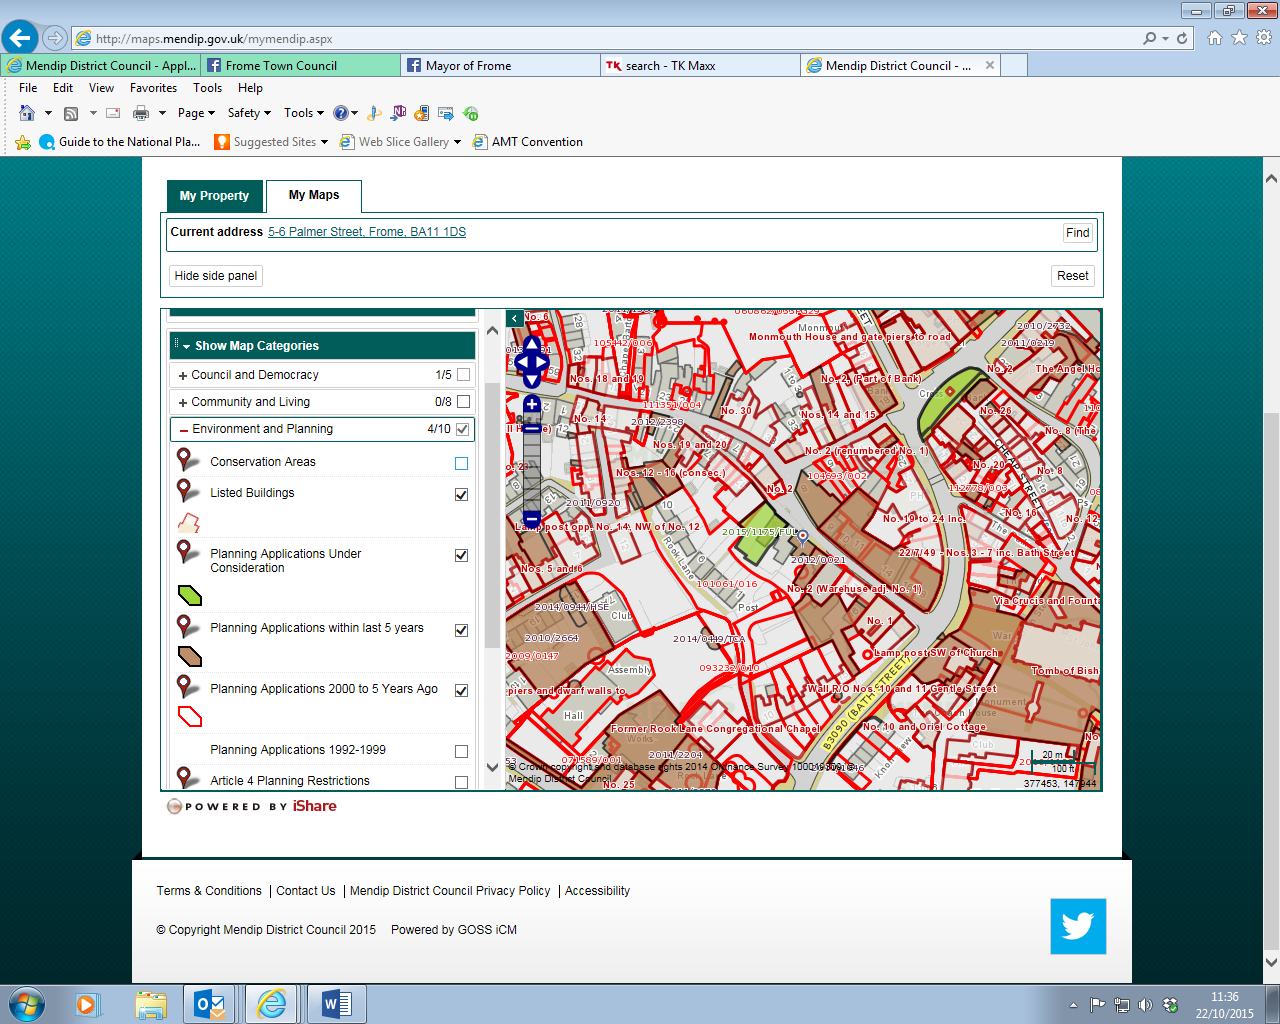This screenshot has height=1024, width=1280.
Task: Open the Favorites star icon at top right
Action: 1240,38
